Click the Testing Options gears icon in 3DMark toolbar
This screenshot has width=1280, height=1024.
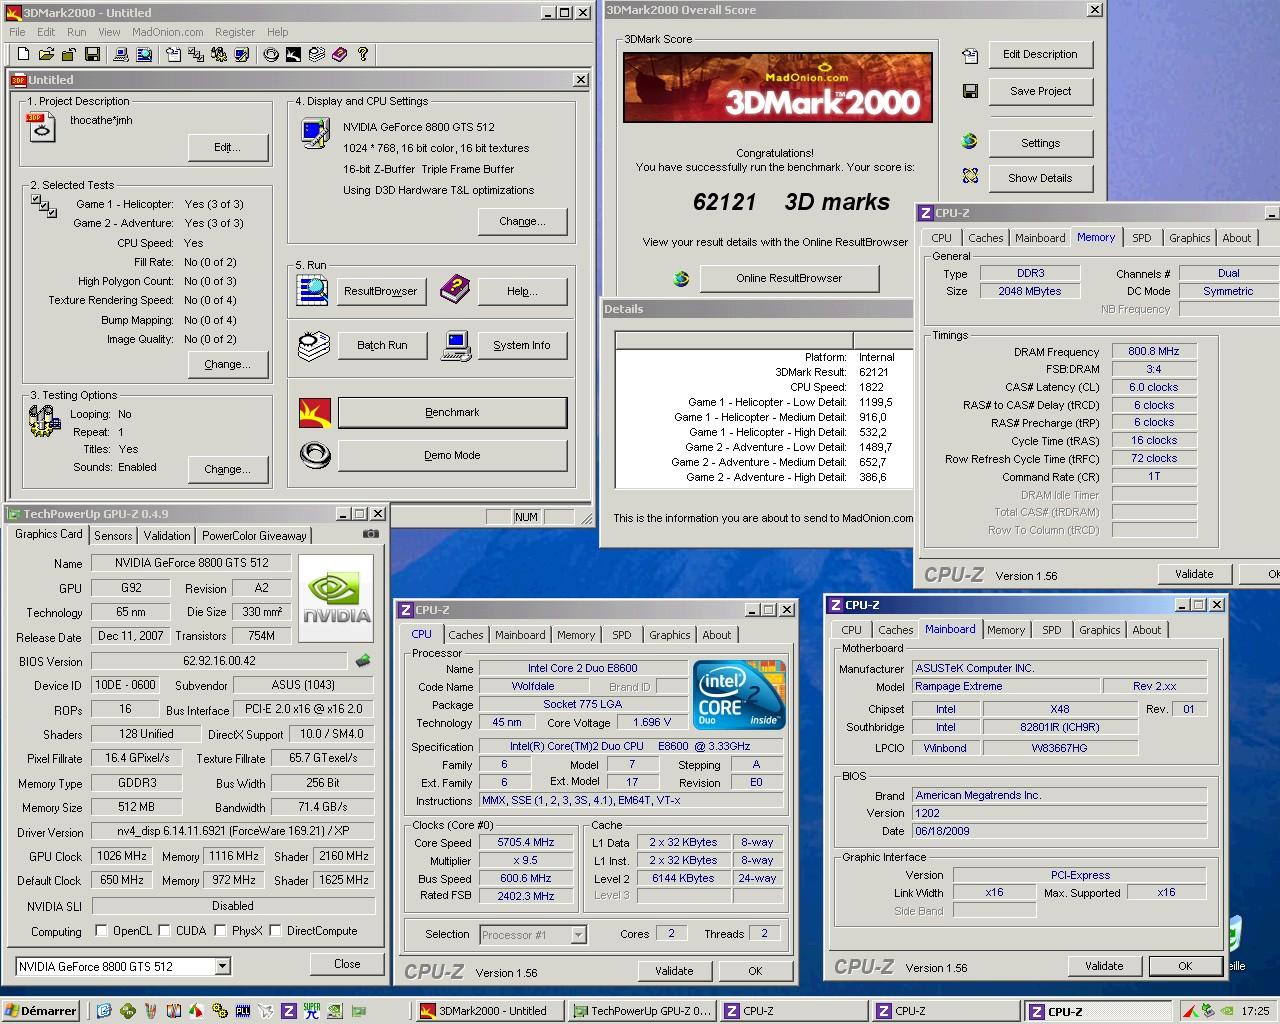[218, 54]
